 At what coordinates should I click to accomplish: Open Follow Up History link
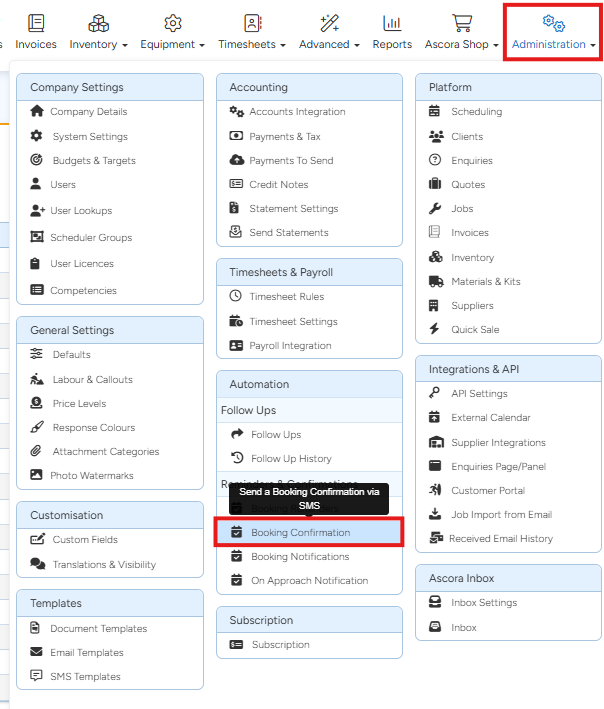[x=291, y=458]
